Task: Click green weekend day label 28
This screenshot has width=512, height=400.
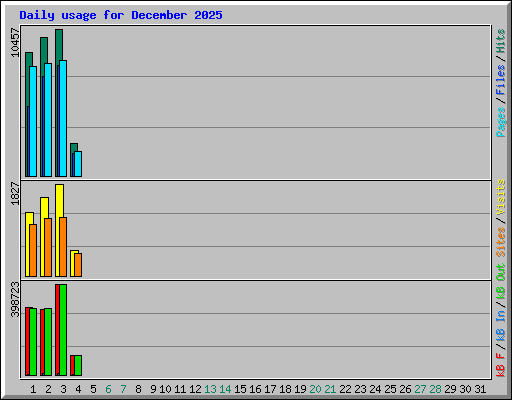Action: click(x=435, y=389)
